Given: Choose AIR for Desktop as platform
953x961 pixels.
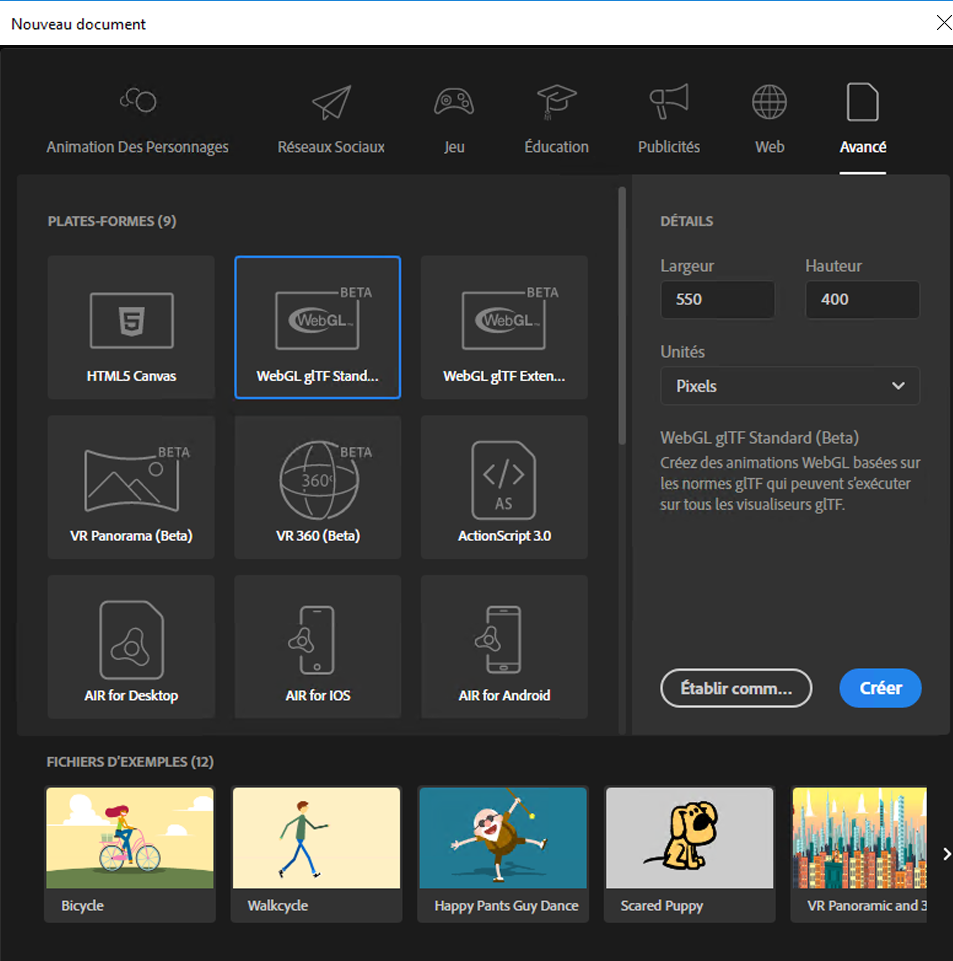Looking at the screenshot, I should 130,646.
